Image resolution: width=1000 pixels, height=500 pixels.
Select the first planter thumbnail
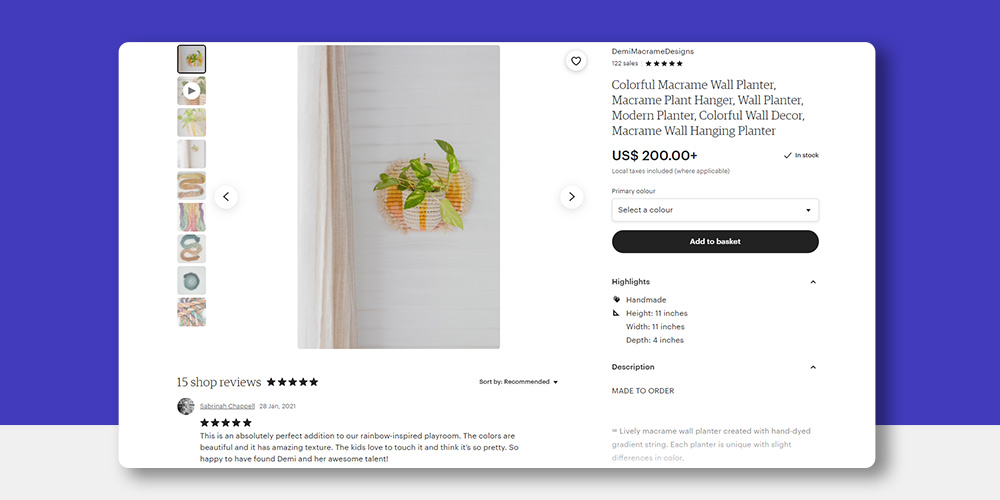coord(191,59)
